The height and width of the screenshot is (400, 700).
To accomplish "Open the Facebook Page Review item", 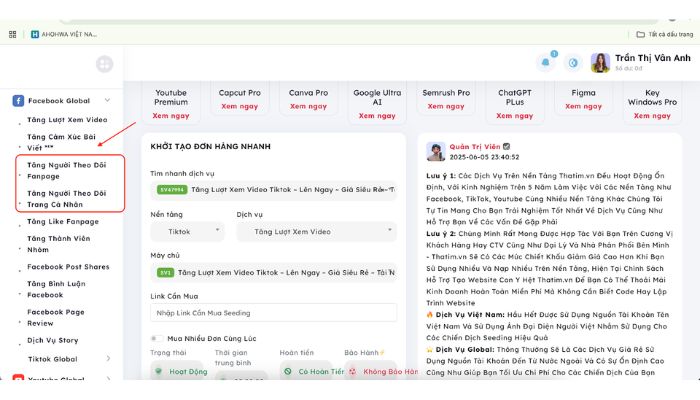I will [x=55, y=317].
